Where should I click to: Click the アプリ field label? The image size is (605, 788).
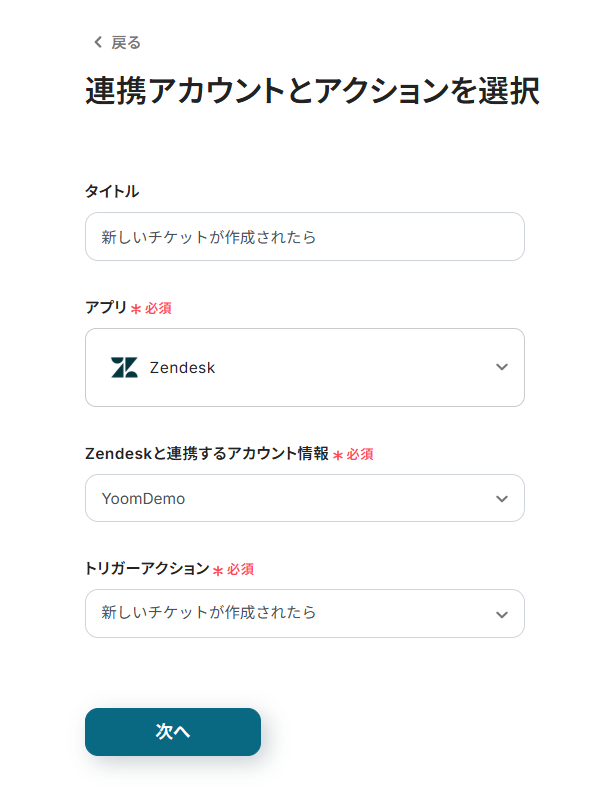click(106, 308)
